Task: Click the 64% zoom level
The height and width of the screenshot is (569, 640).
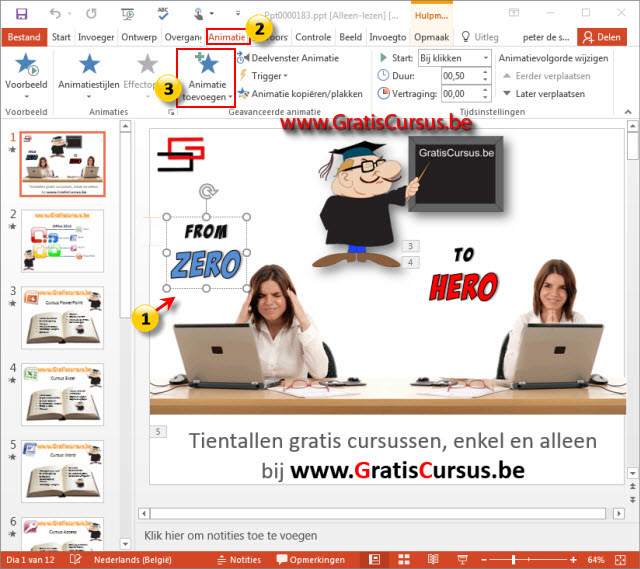Action: 596,560
